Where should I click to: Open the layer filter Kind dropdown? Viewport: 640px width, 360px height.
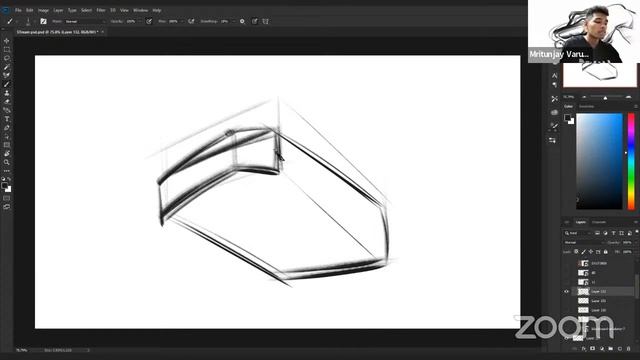pyautogui.click(x=578, y=233)
